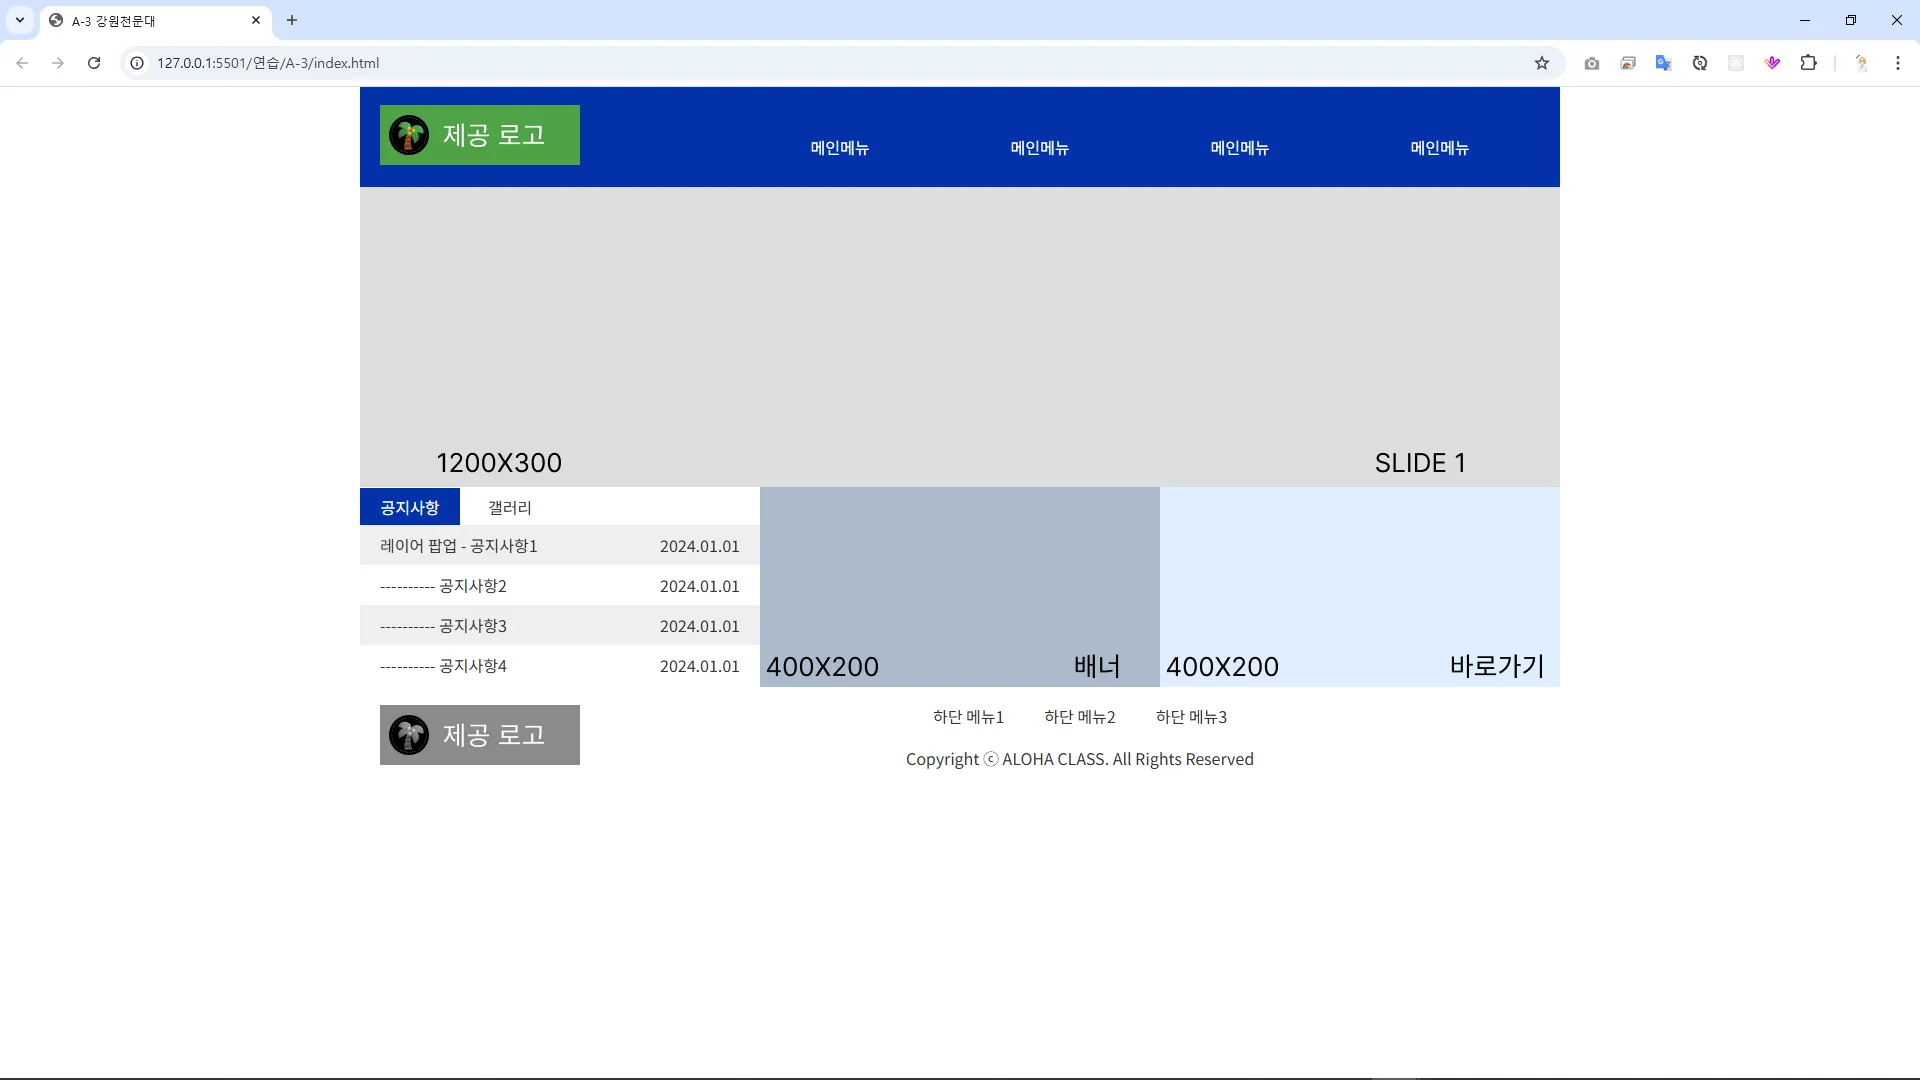
Task: Click the last 메인메뉴 navigation item
Action: [x=1439, y=148]
